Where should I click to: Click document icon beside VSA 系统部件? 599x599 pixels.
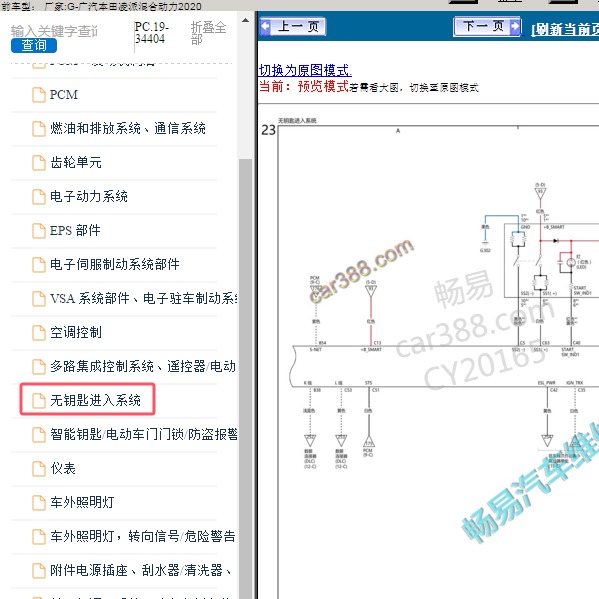coord(39,299)
